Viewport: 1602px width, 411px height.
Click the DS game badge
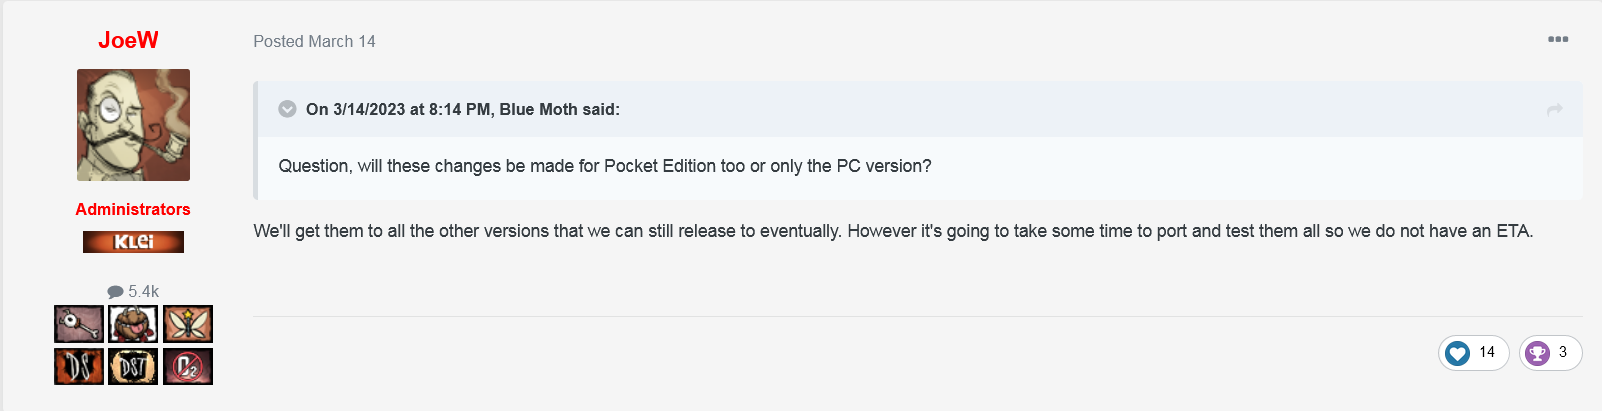79,366
